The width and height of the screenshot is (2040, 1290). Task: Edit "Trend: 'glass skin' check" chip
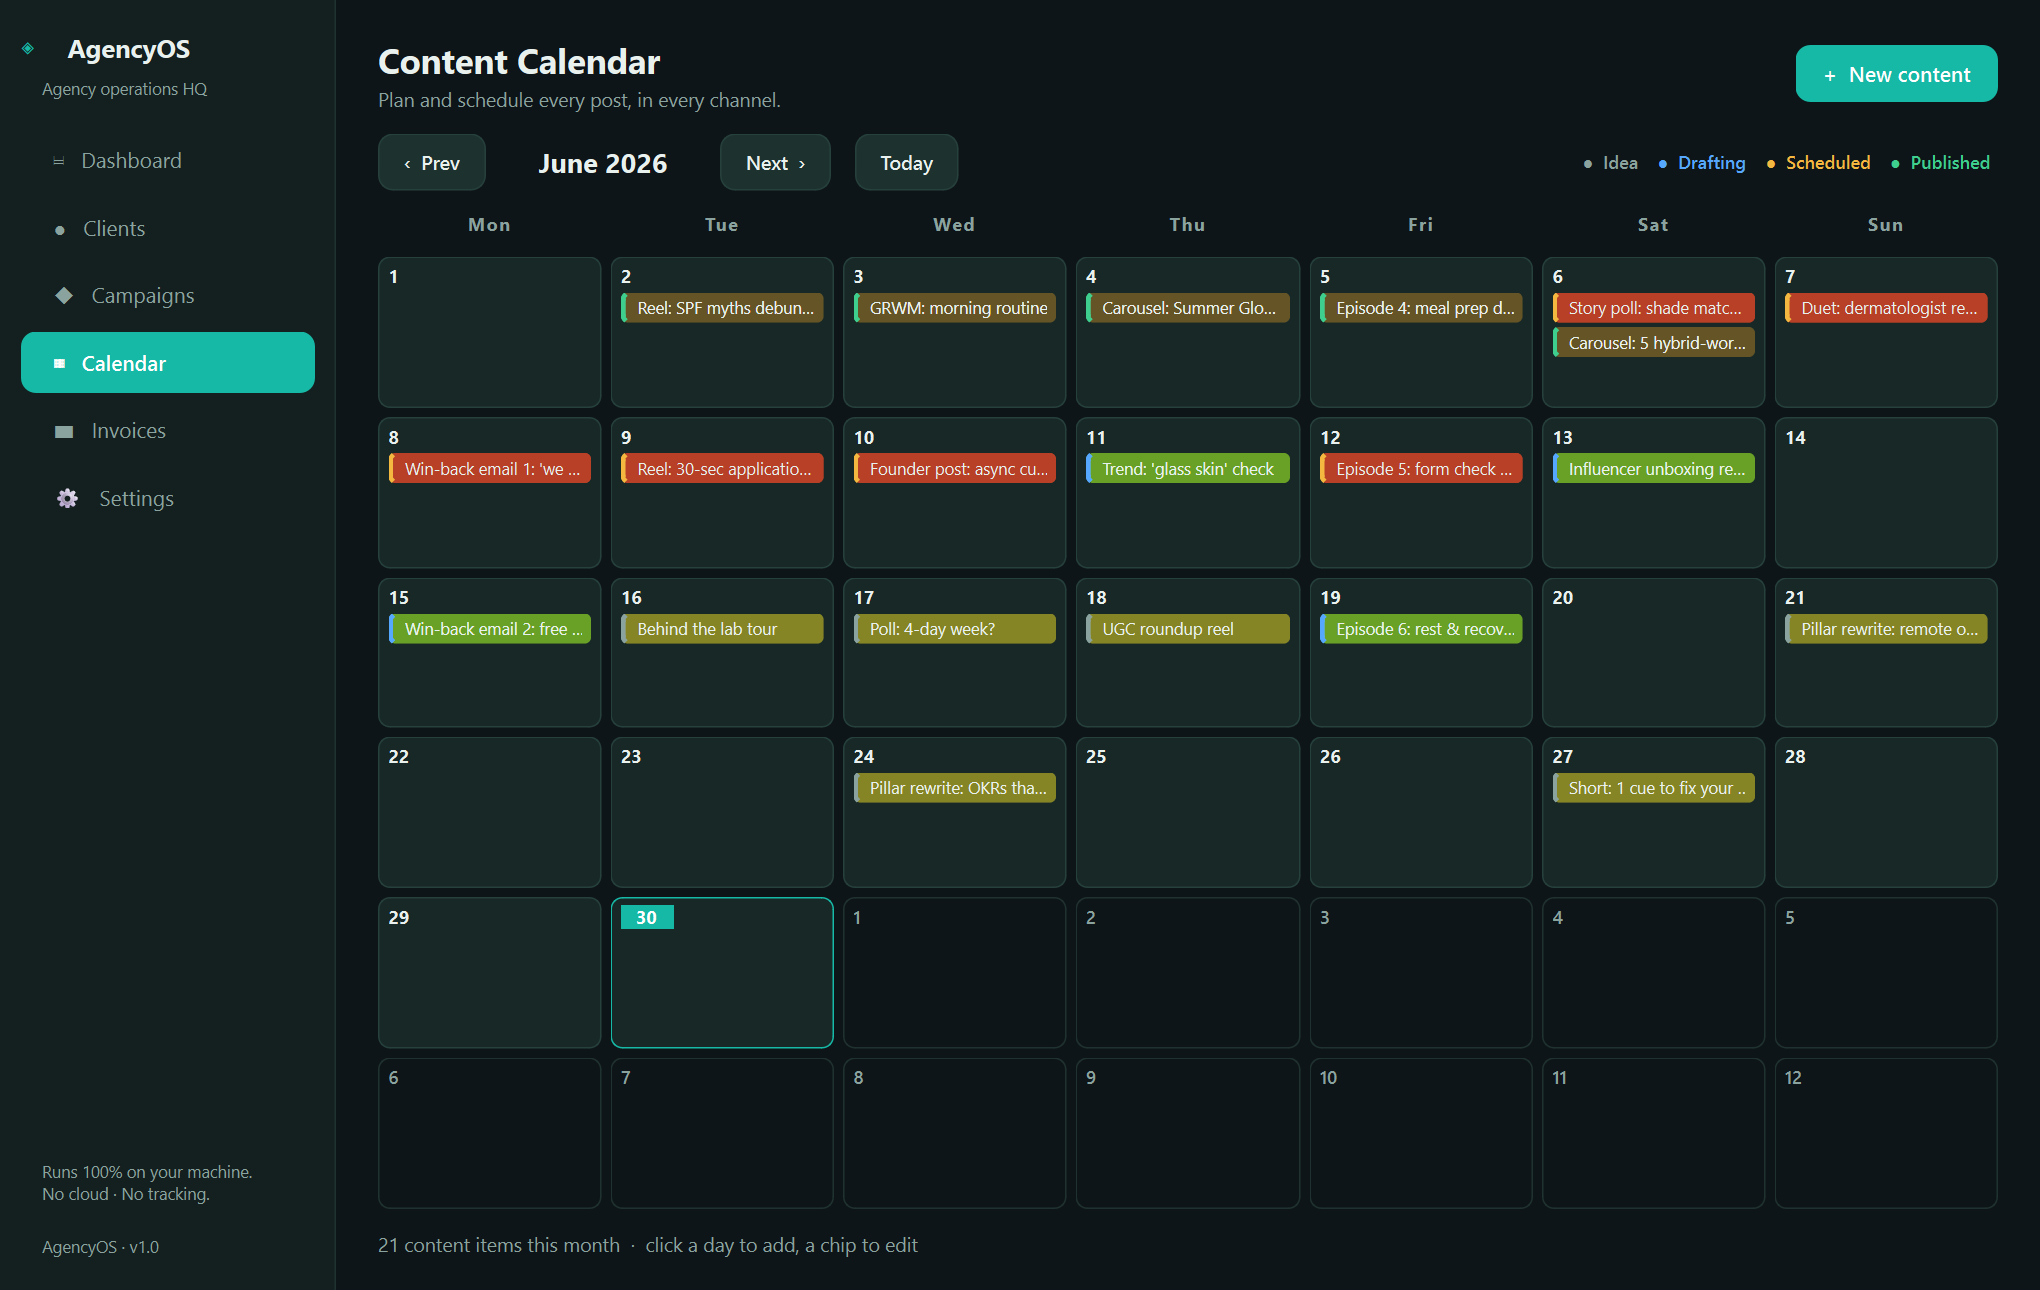[1188, 469]
